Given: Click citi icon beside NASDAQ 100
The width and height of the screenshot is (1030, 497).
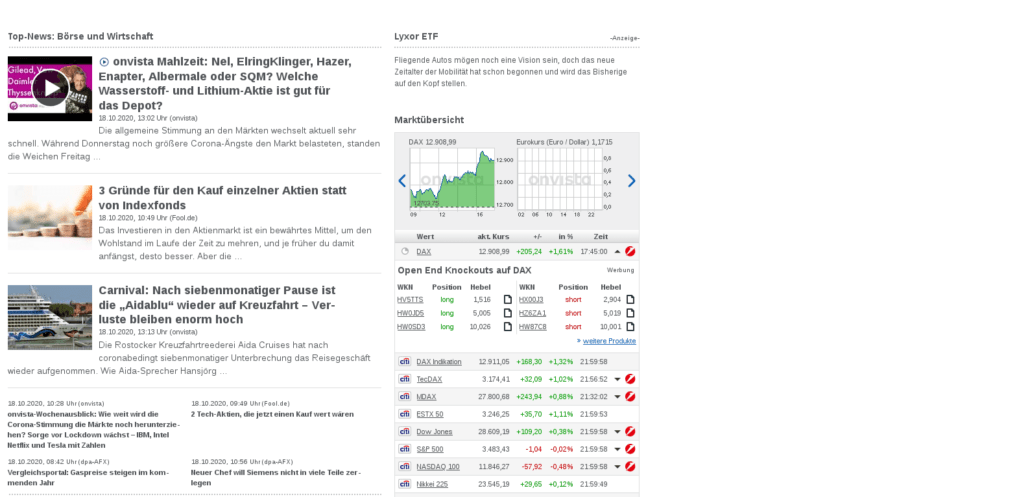Looking at the screenshot, I should point(405,466).
